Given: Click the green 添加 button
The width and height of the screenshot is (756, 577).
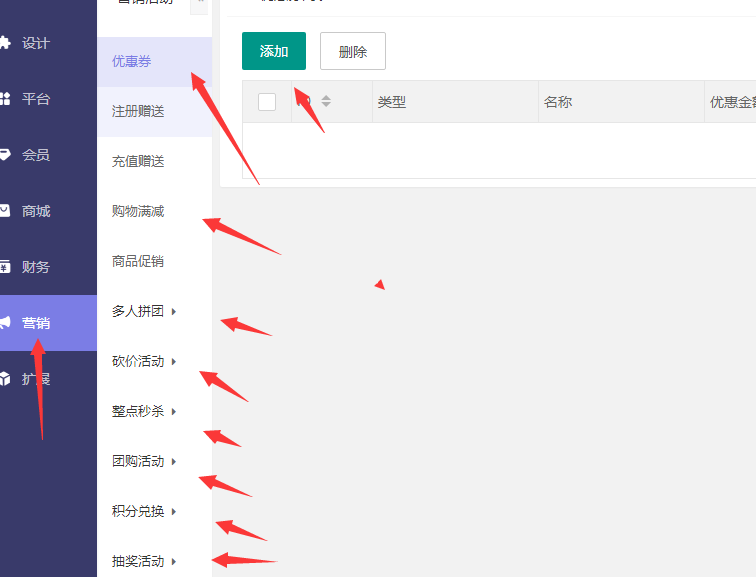Looking at the screenshot, I should coord(274,52).
